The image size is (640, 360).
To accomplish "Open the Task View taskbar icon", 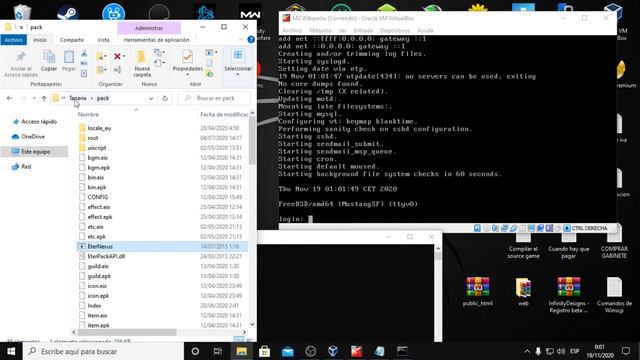I will point(218,351).
